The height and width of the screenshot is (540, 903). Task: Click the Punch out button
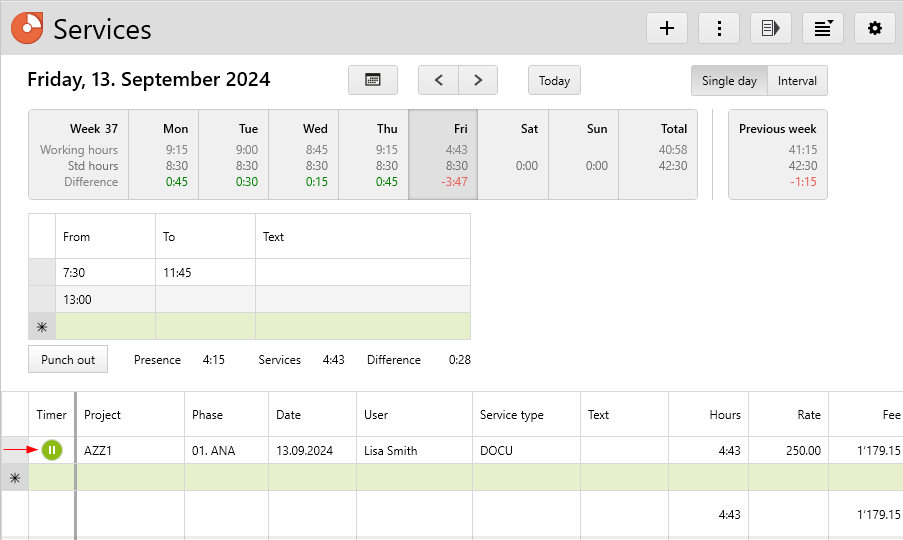pyautogui.click(x=68, y=359)
